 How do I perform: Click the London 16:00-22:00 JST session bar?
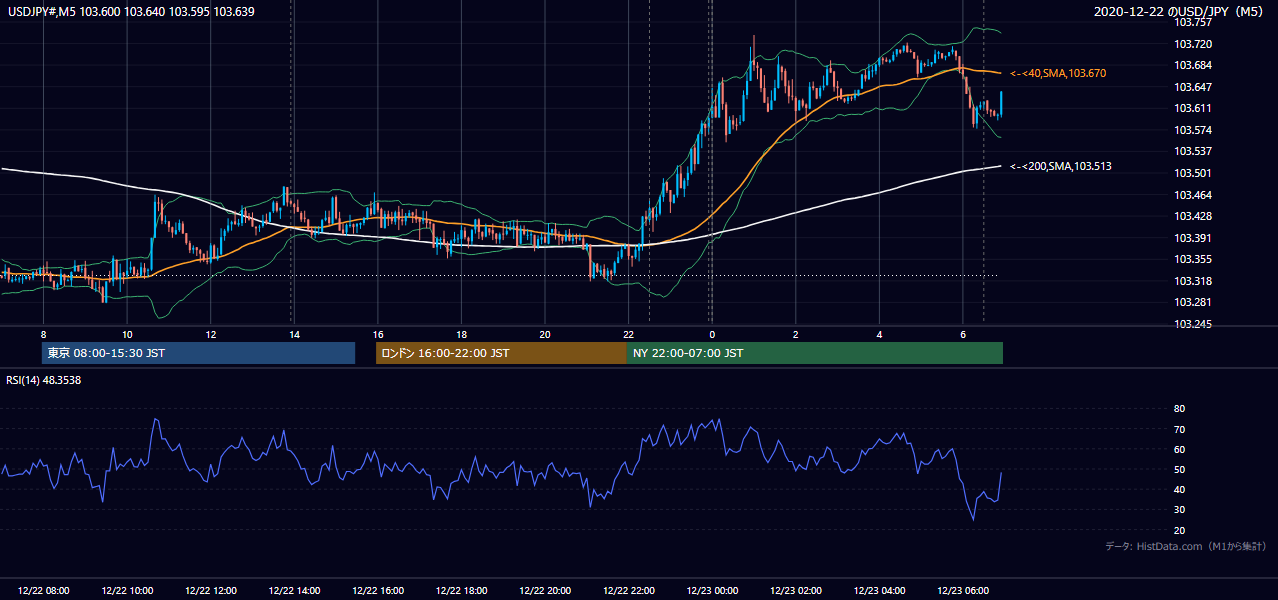[501, 353]
